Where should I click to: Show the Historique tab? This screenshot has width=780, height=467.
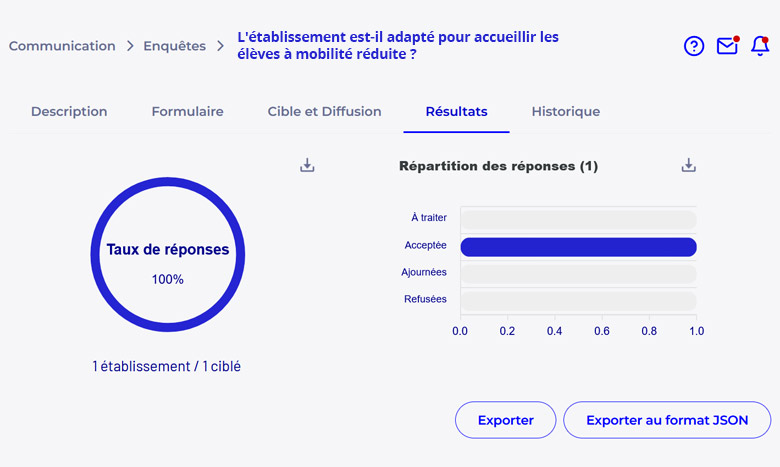click(x=566, y=111)
